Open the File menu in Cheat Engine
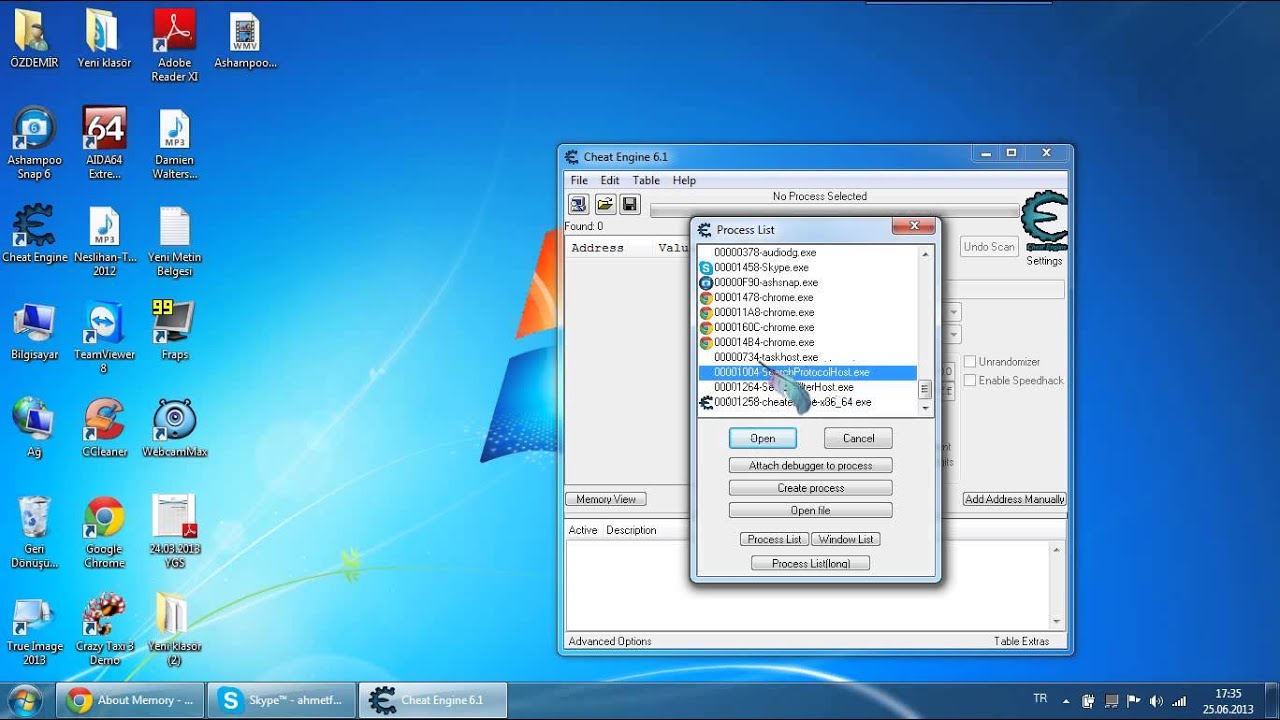Image resolution: width=1280 pixels, height=720 pixels. [579, 180]
